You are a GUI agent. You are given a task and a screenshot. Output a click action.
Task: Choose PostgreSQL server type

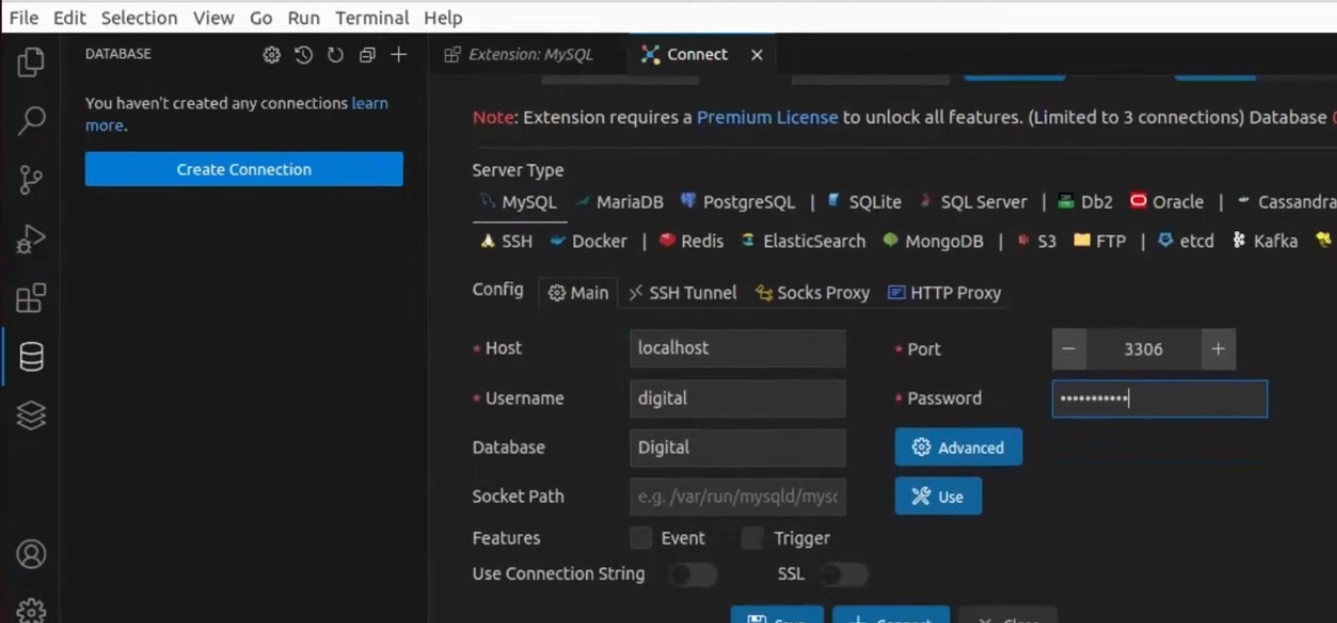738,202
